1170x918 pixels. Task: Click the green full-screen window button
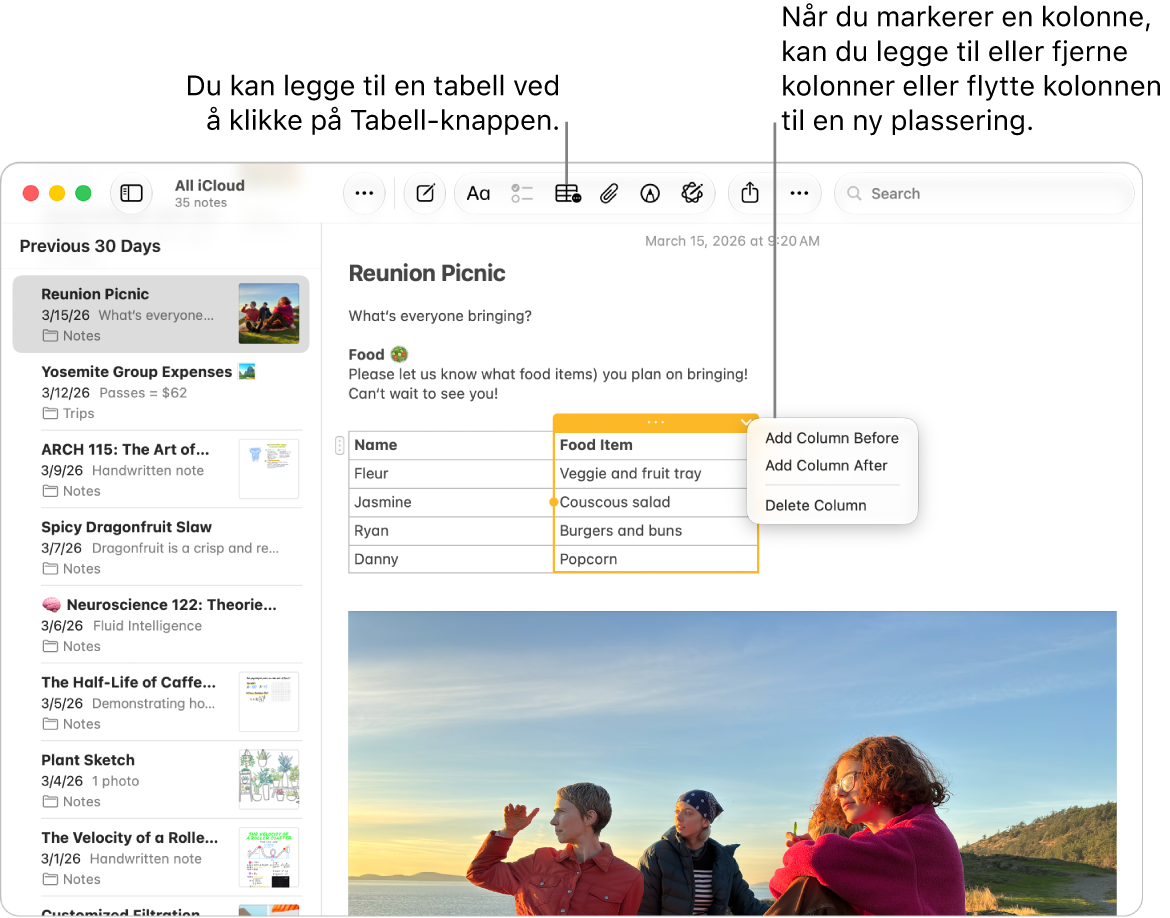click(84, 193)
